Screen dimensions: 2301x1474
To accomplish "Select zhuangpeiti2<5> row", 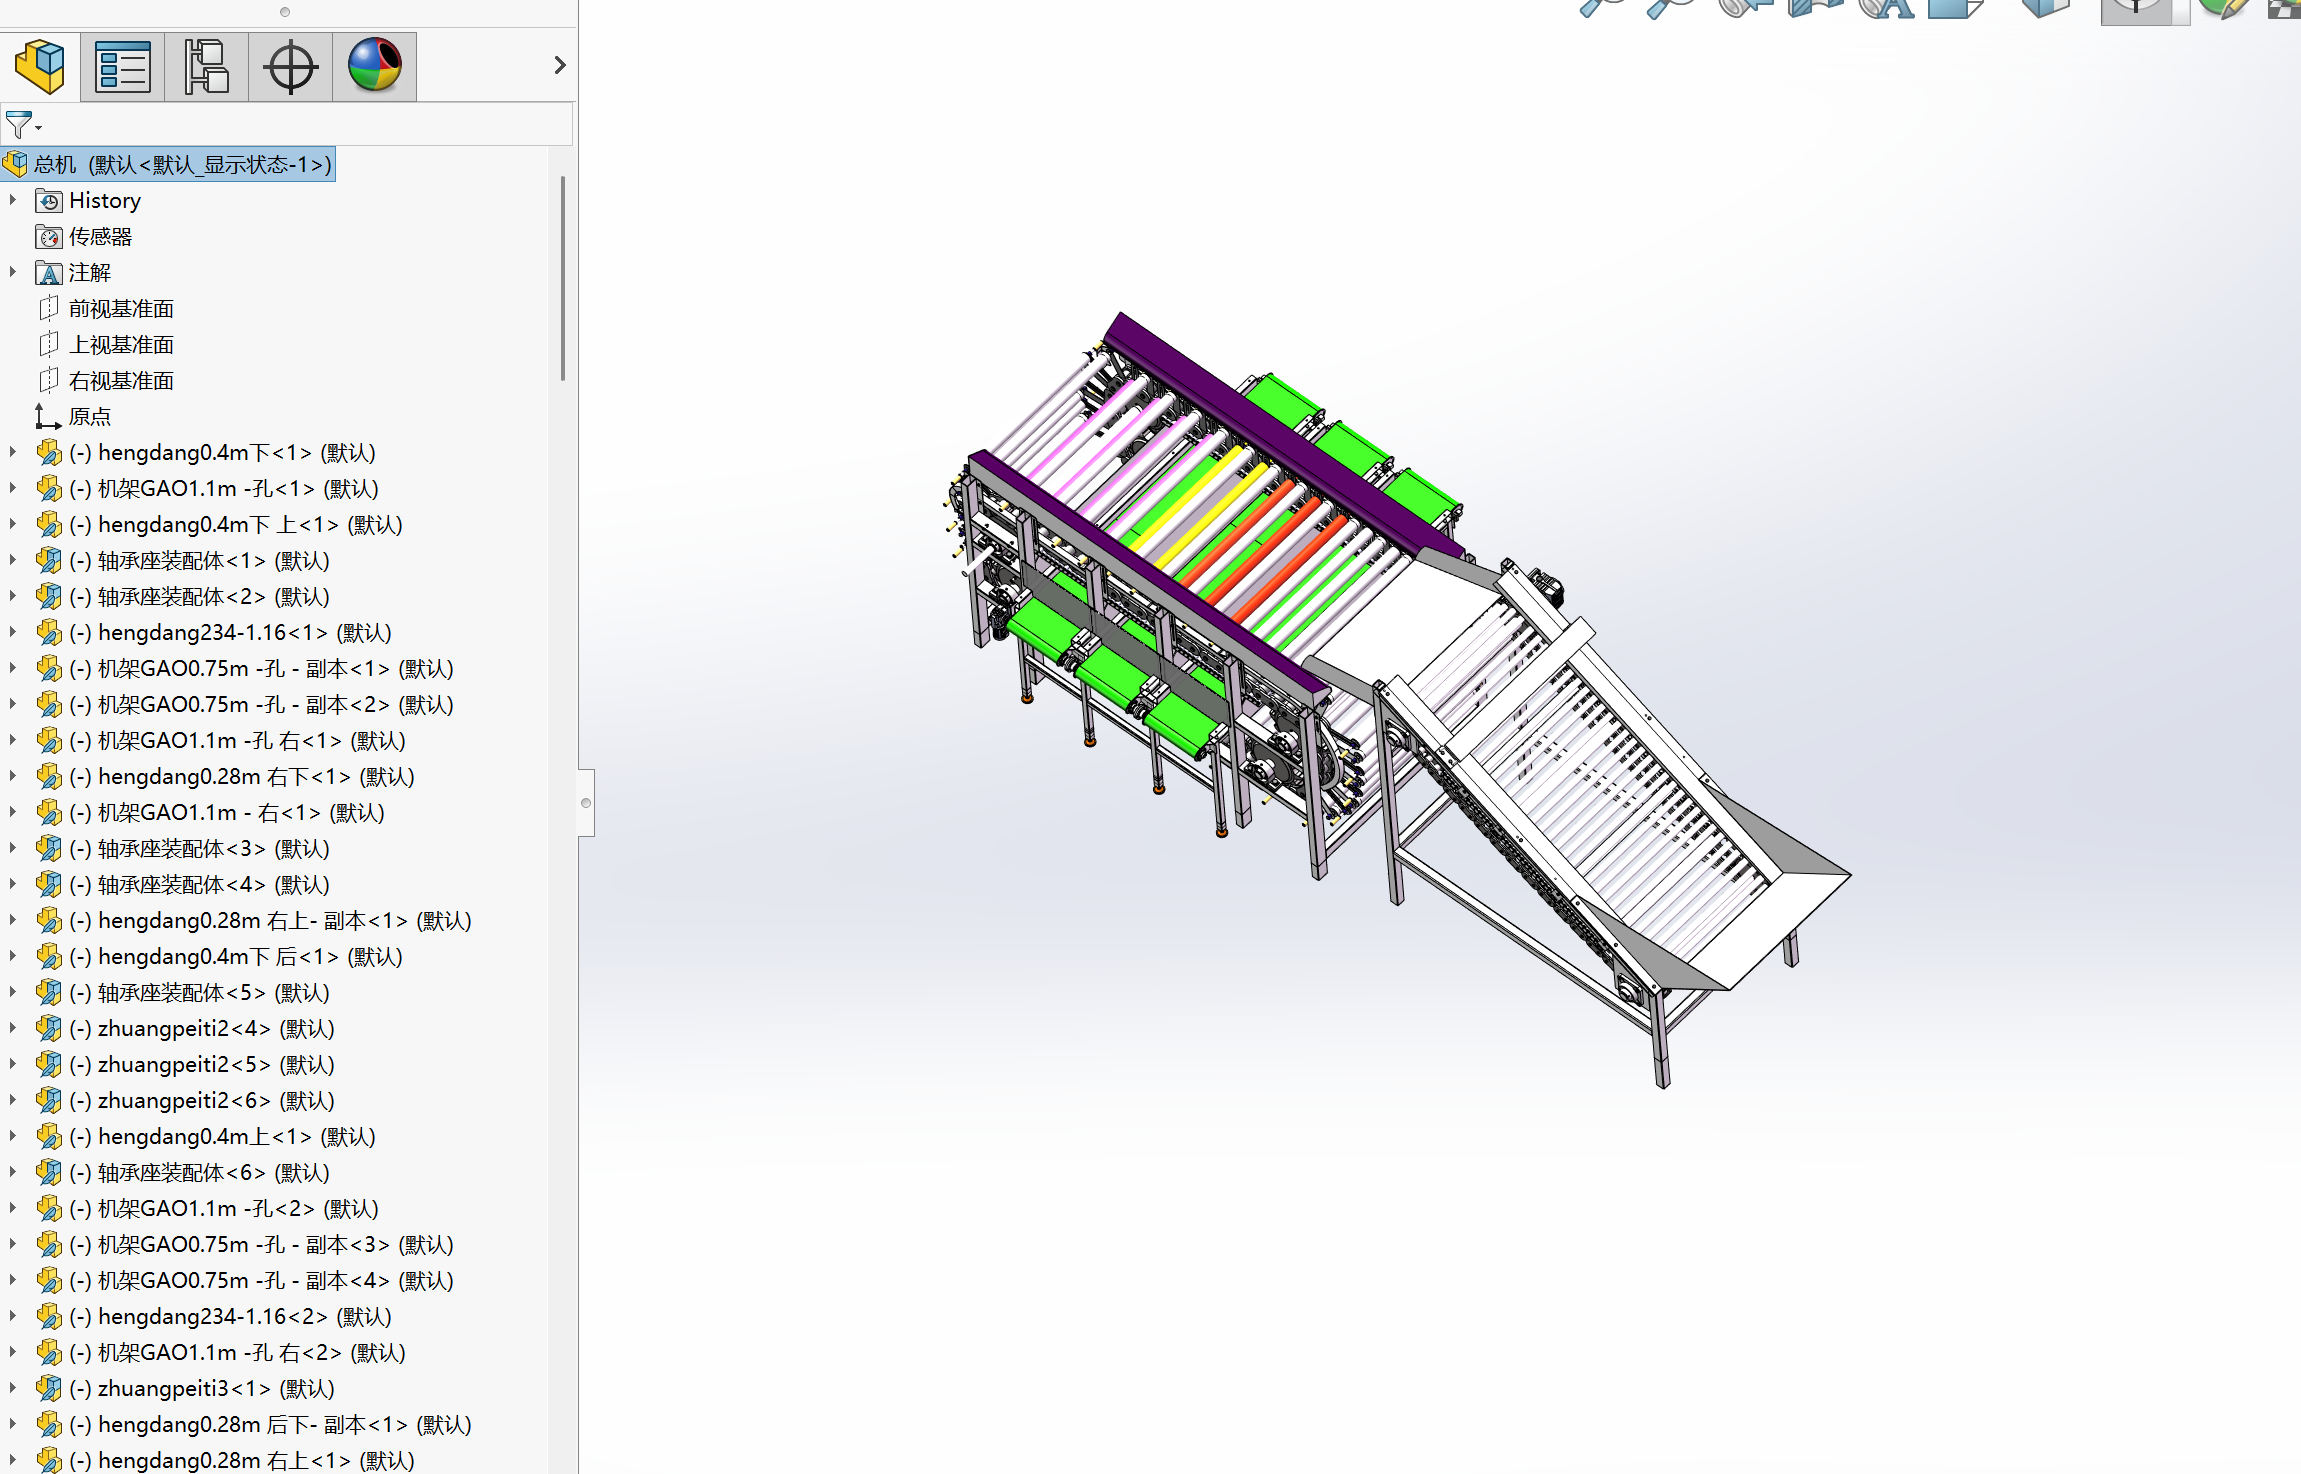I will pyautogui.click(x=203, y=1065).
